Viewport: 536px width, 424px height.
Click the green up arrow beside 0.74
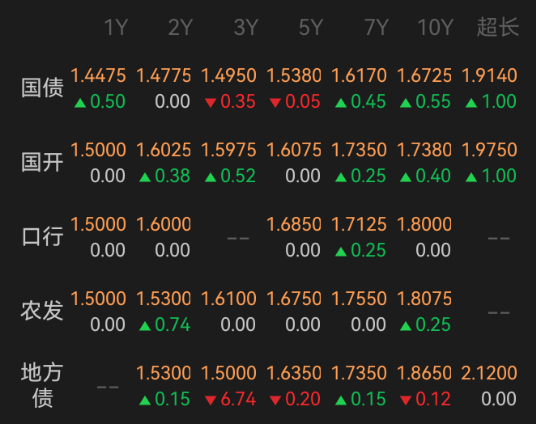145,326
